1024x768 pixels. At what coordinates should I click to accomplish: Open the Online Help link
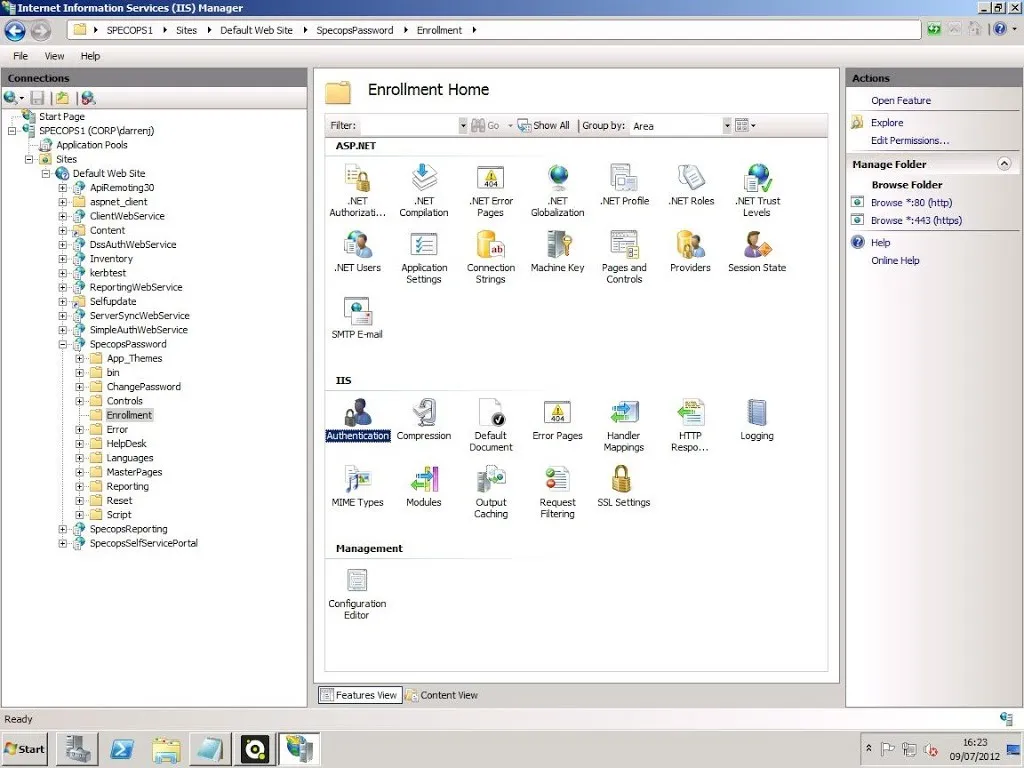tap(895, 261)
